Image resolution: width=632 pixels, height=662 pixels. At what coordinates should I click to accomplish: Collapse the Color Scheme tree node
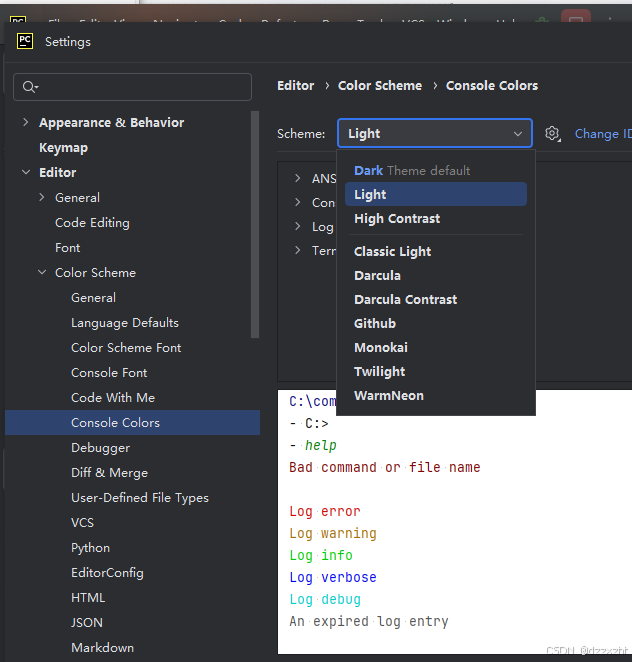coord(42,272)
